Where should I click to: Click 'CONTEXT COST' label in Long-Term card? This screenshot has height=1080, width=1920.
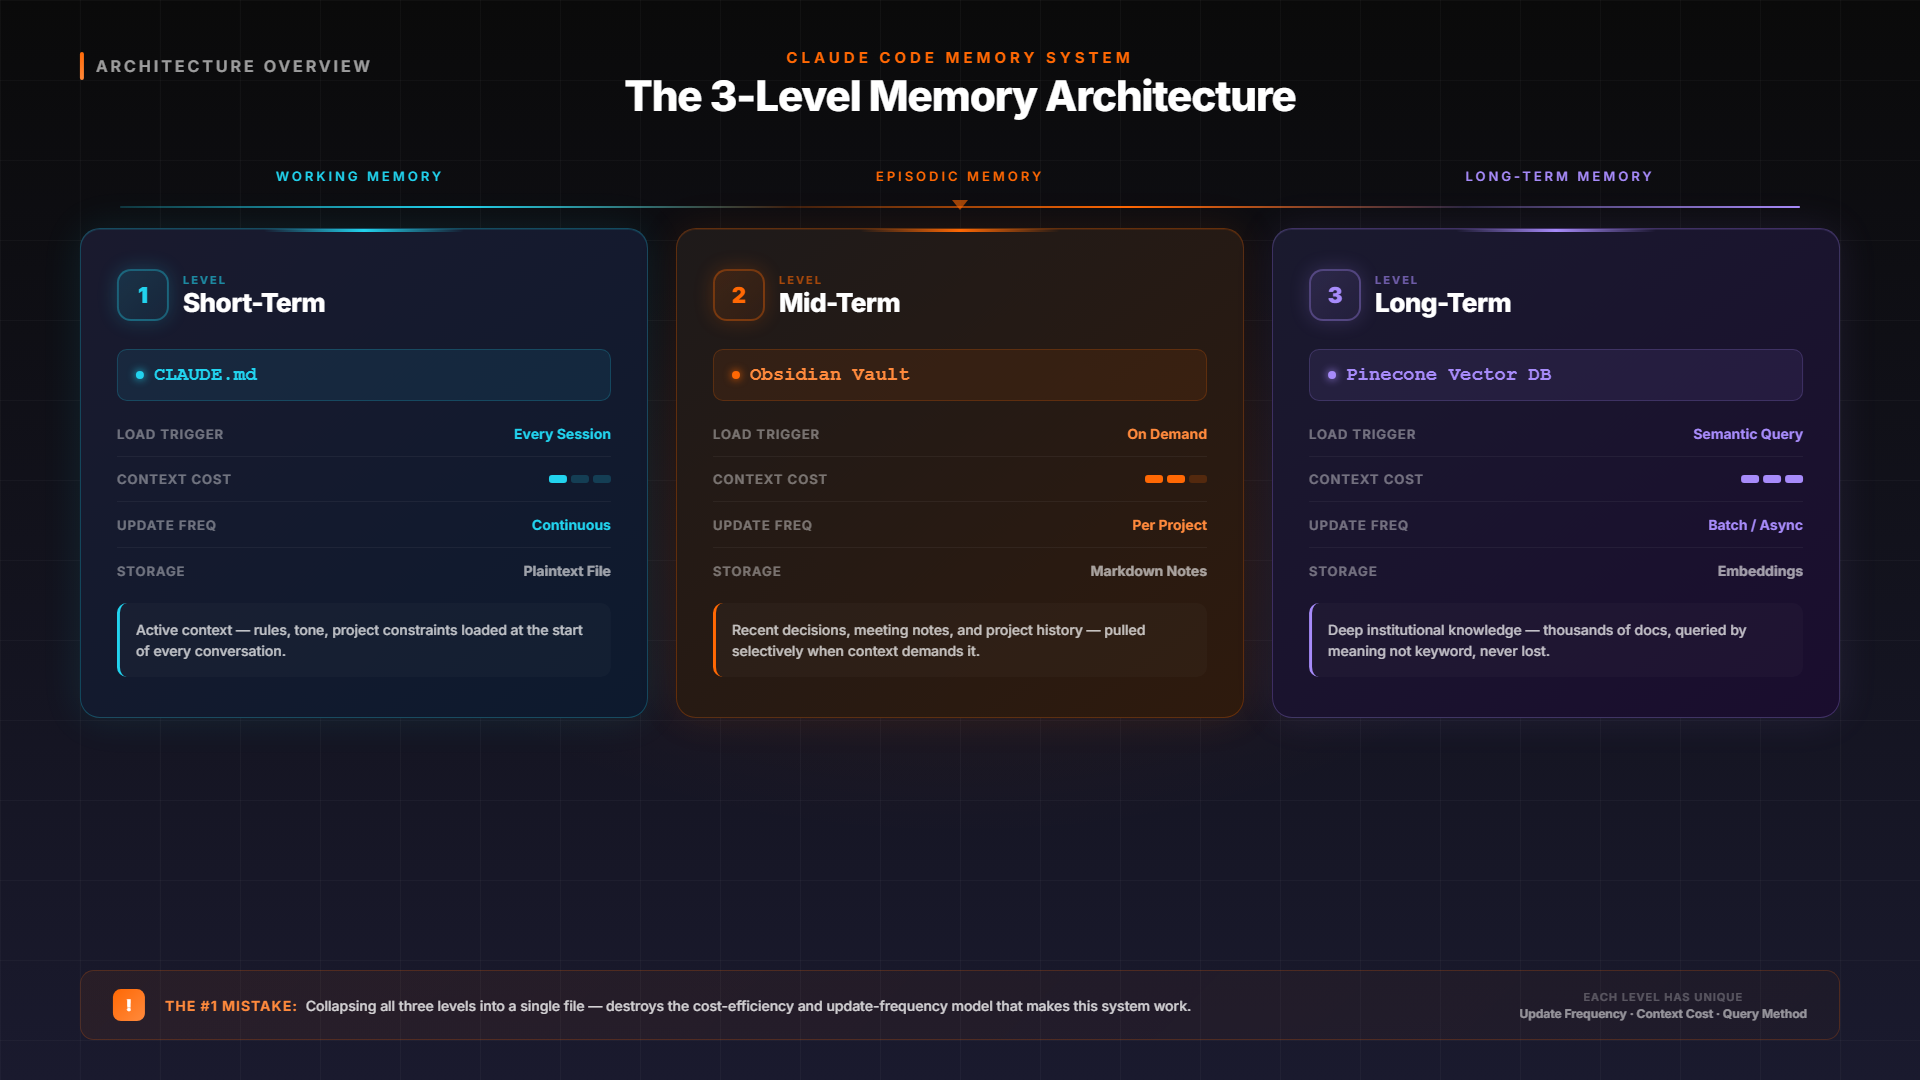pyautogui.click(x=1366, y=479)
